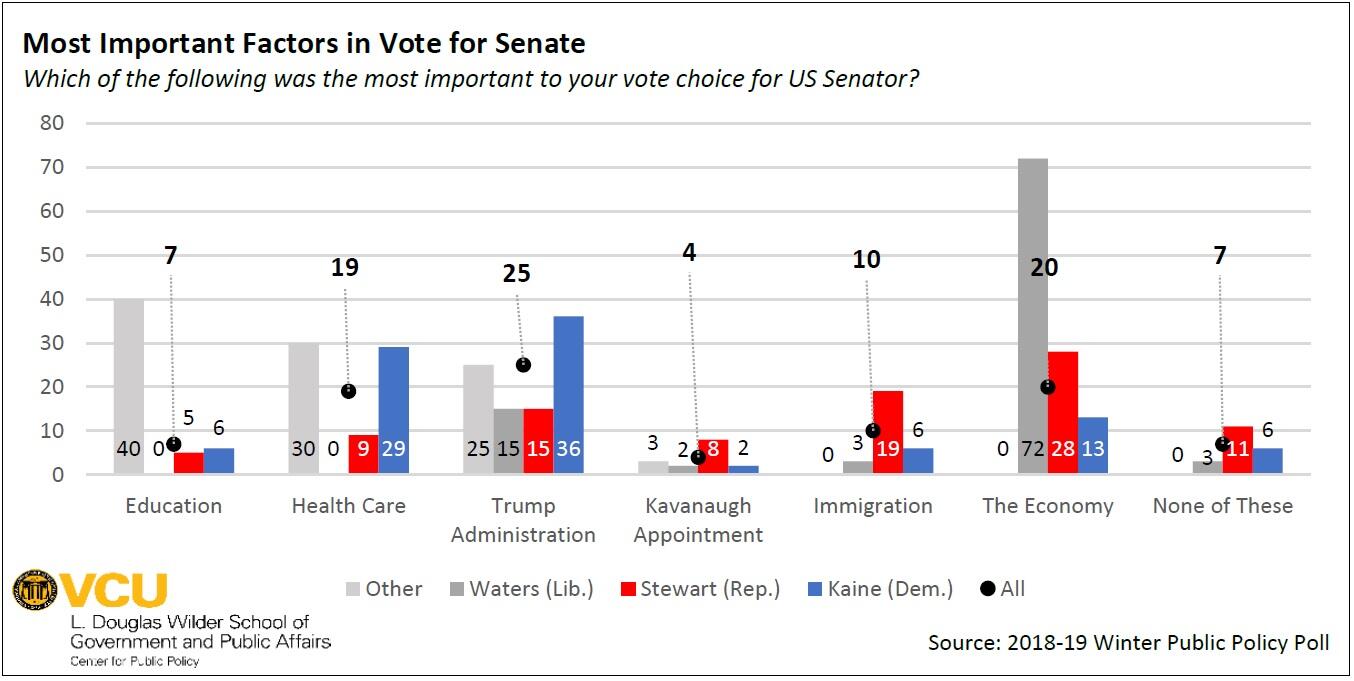Click the black All legend dot
Image resolution: width=1354 pixels, height=681 pixels.
(988, 589)
